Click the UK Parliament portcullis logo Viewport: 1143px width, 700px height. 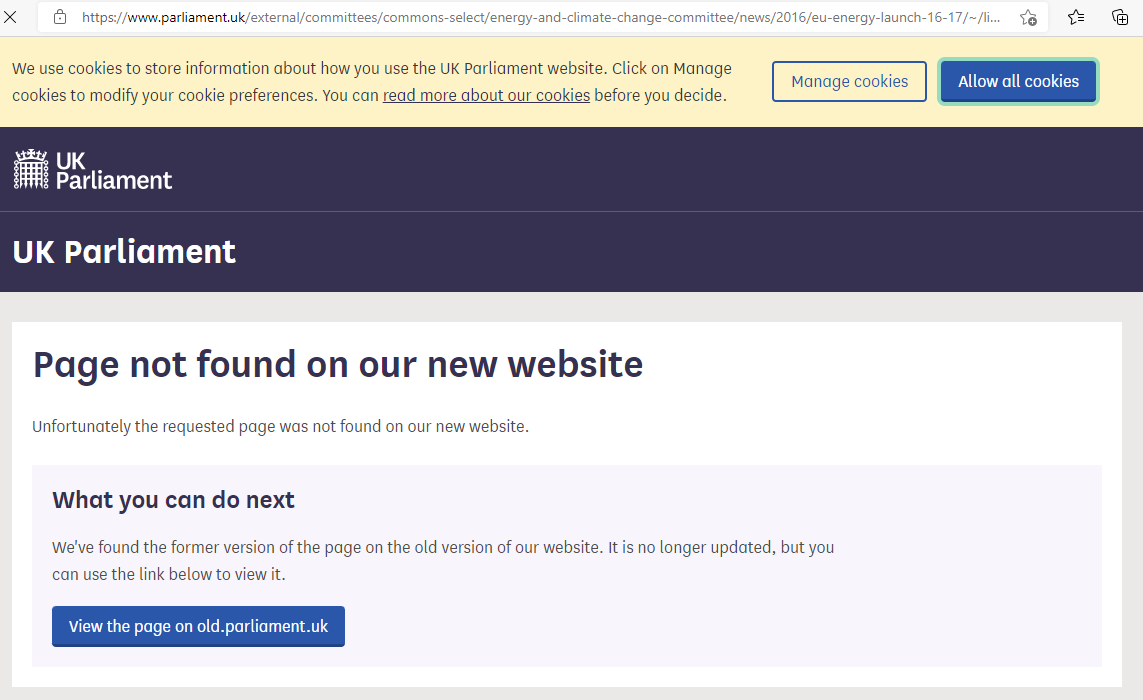pyautogui.click(x=93, y=169)
